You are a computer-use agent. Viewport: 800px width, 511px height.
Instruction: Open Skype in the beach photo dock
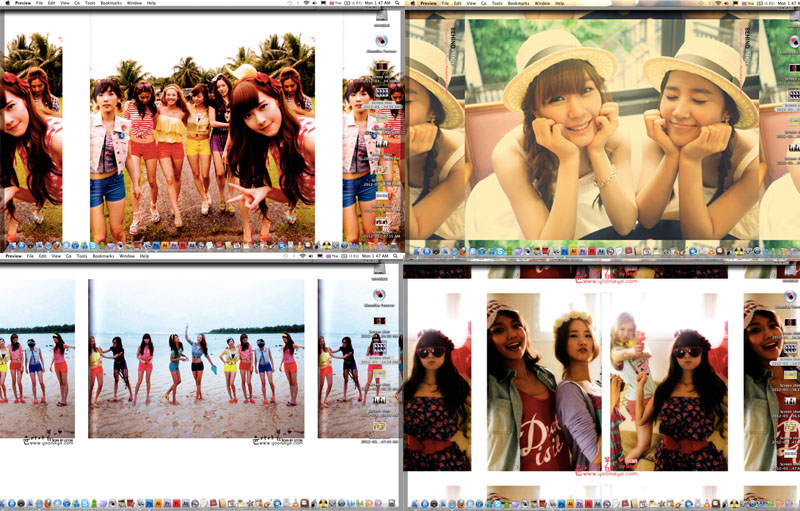(85, 503)
